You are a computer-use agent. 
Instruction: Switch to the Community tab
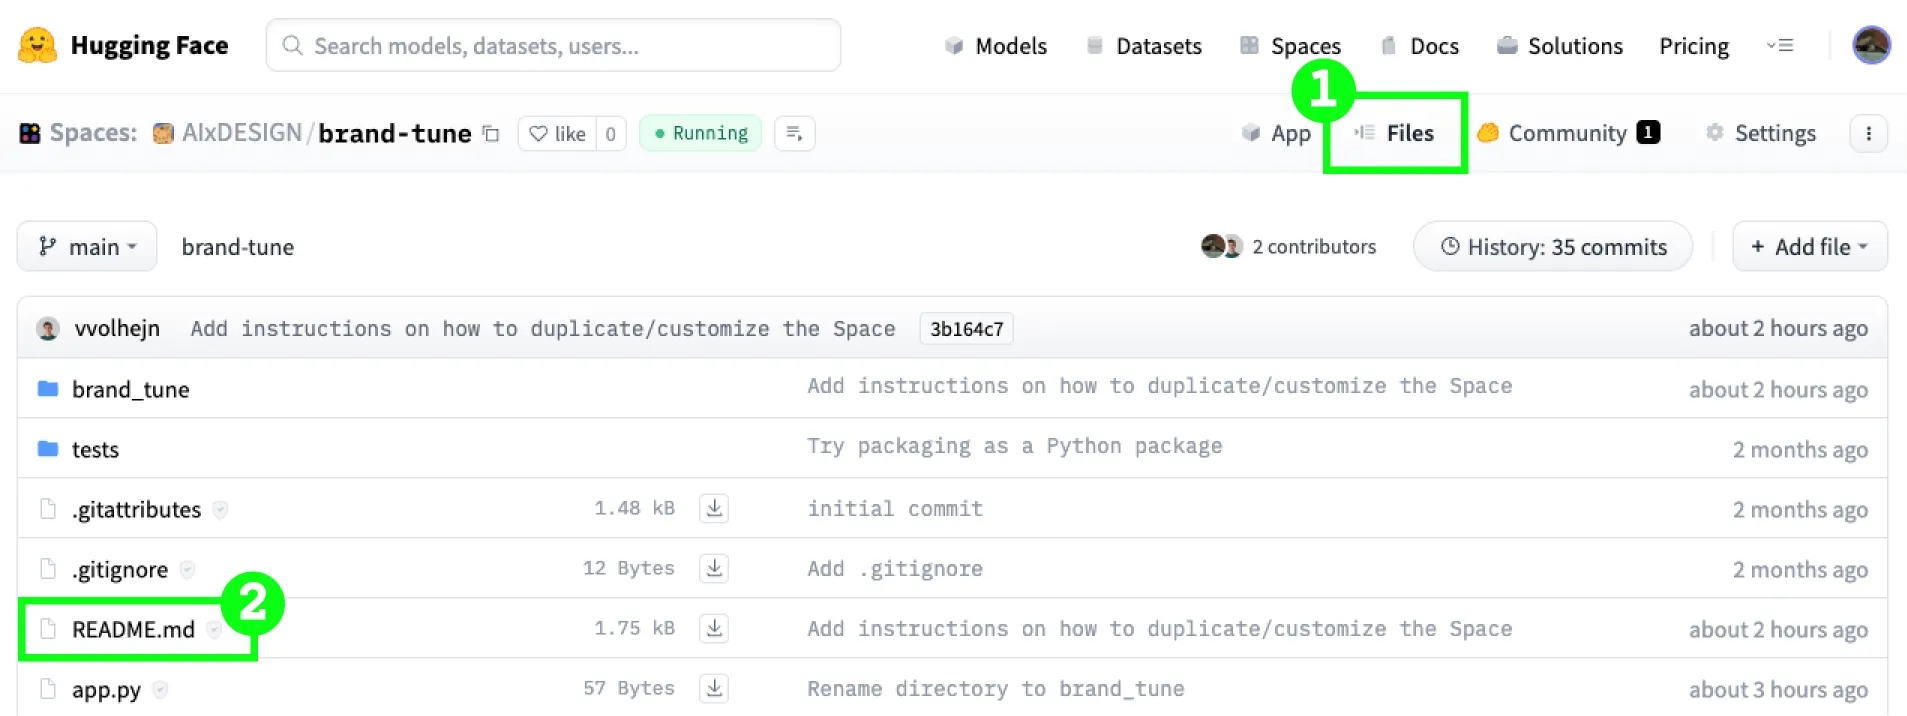tap(1567, 133)
